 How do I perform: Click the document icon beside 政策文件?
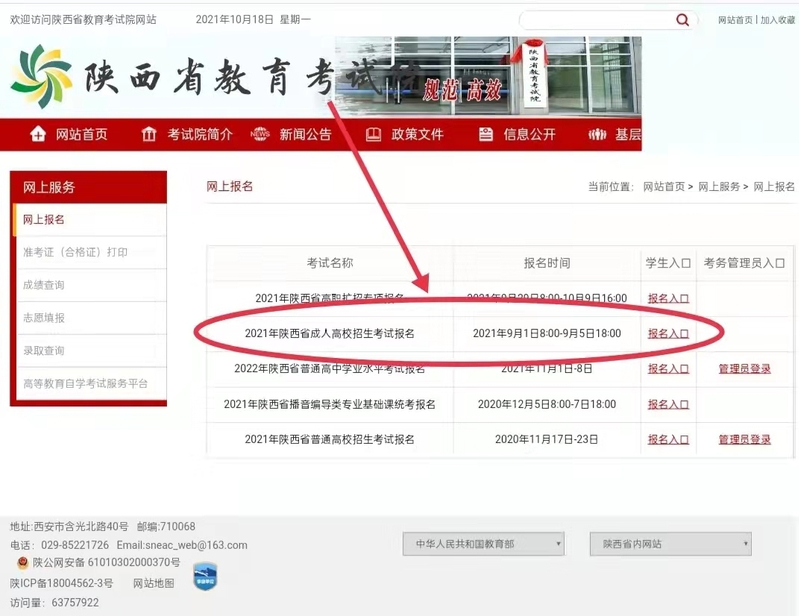pyautogui.click(x=374, y=134)
